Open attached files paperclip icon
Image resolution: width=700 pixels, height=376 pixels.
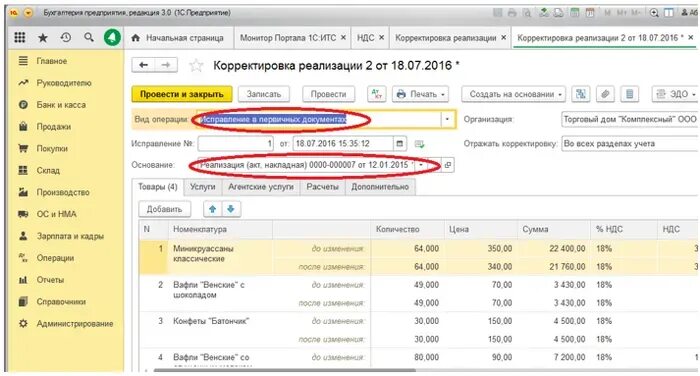coord(605,94)
